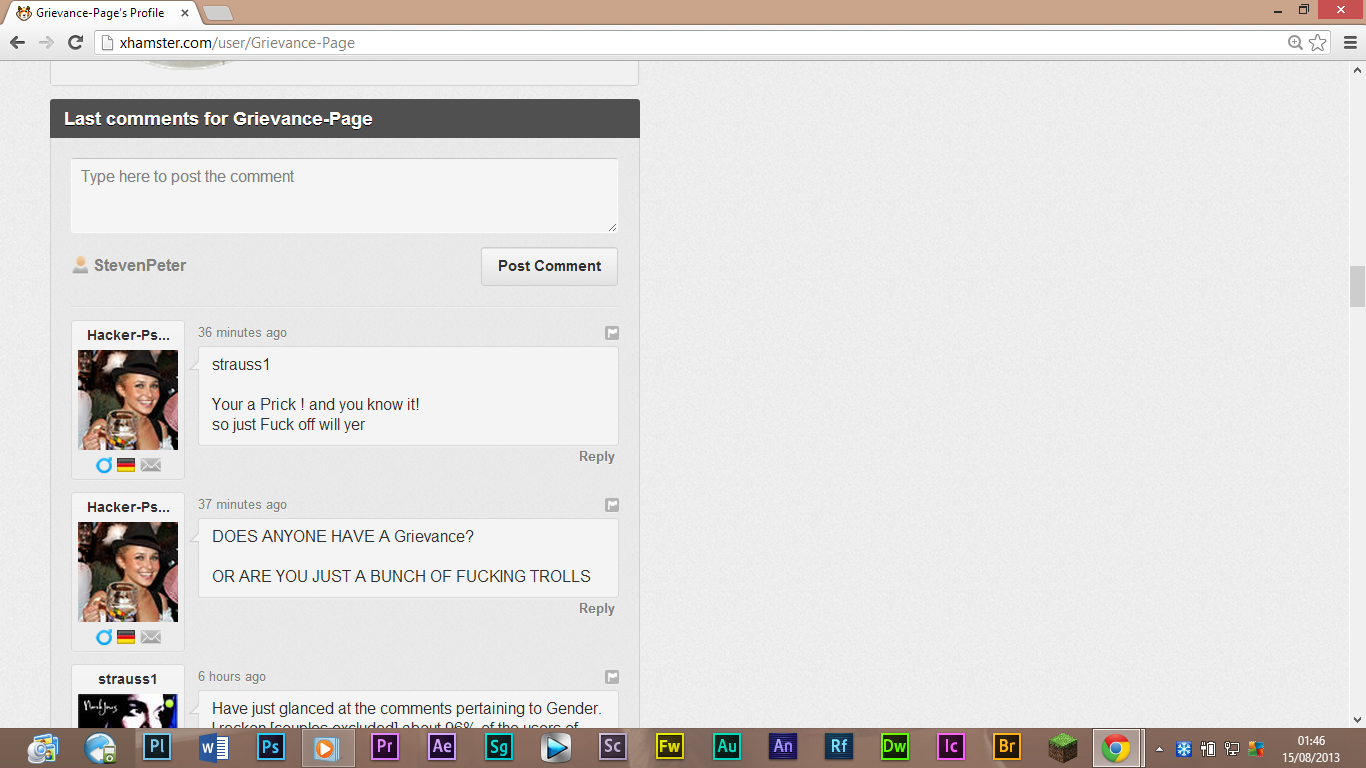This screenshot has height=768, width=1366.
Task: Flag the 36 minutes ago comment
Action: [x=612, y=333]
